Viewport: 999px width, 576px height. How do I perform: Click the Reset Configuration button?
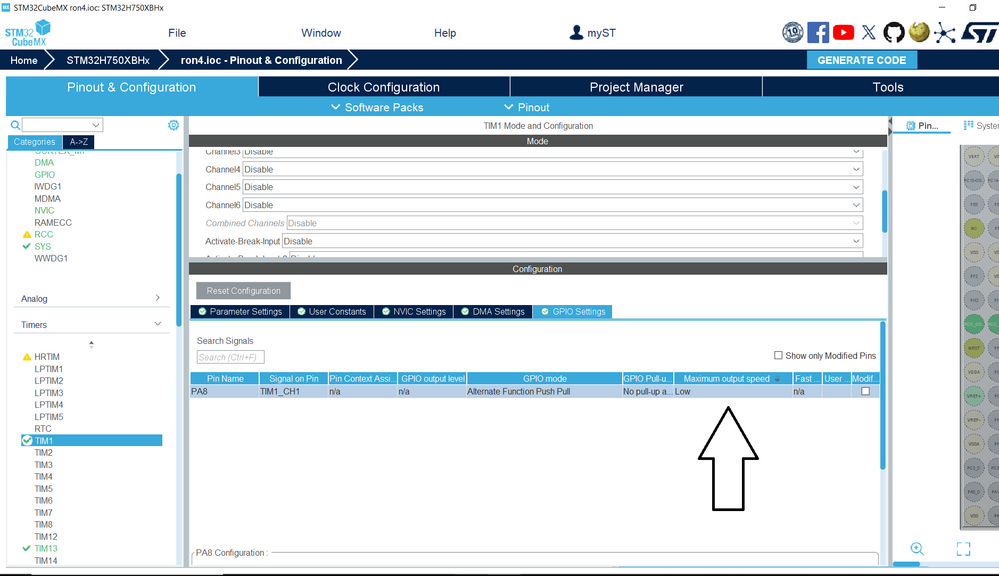pyautogui.click(x=243, y=291)
